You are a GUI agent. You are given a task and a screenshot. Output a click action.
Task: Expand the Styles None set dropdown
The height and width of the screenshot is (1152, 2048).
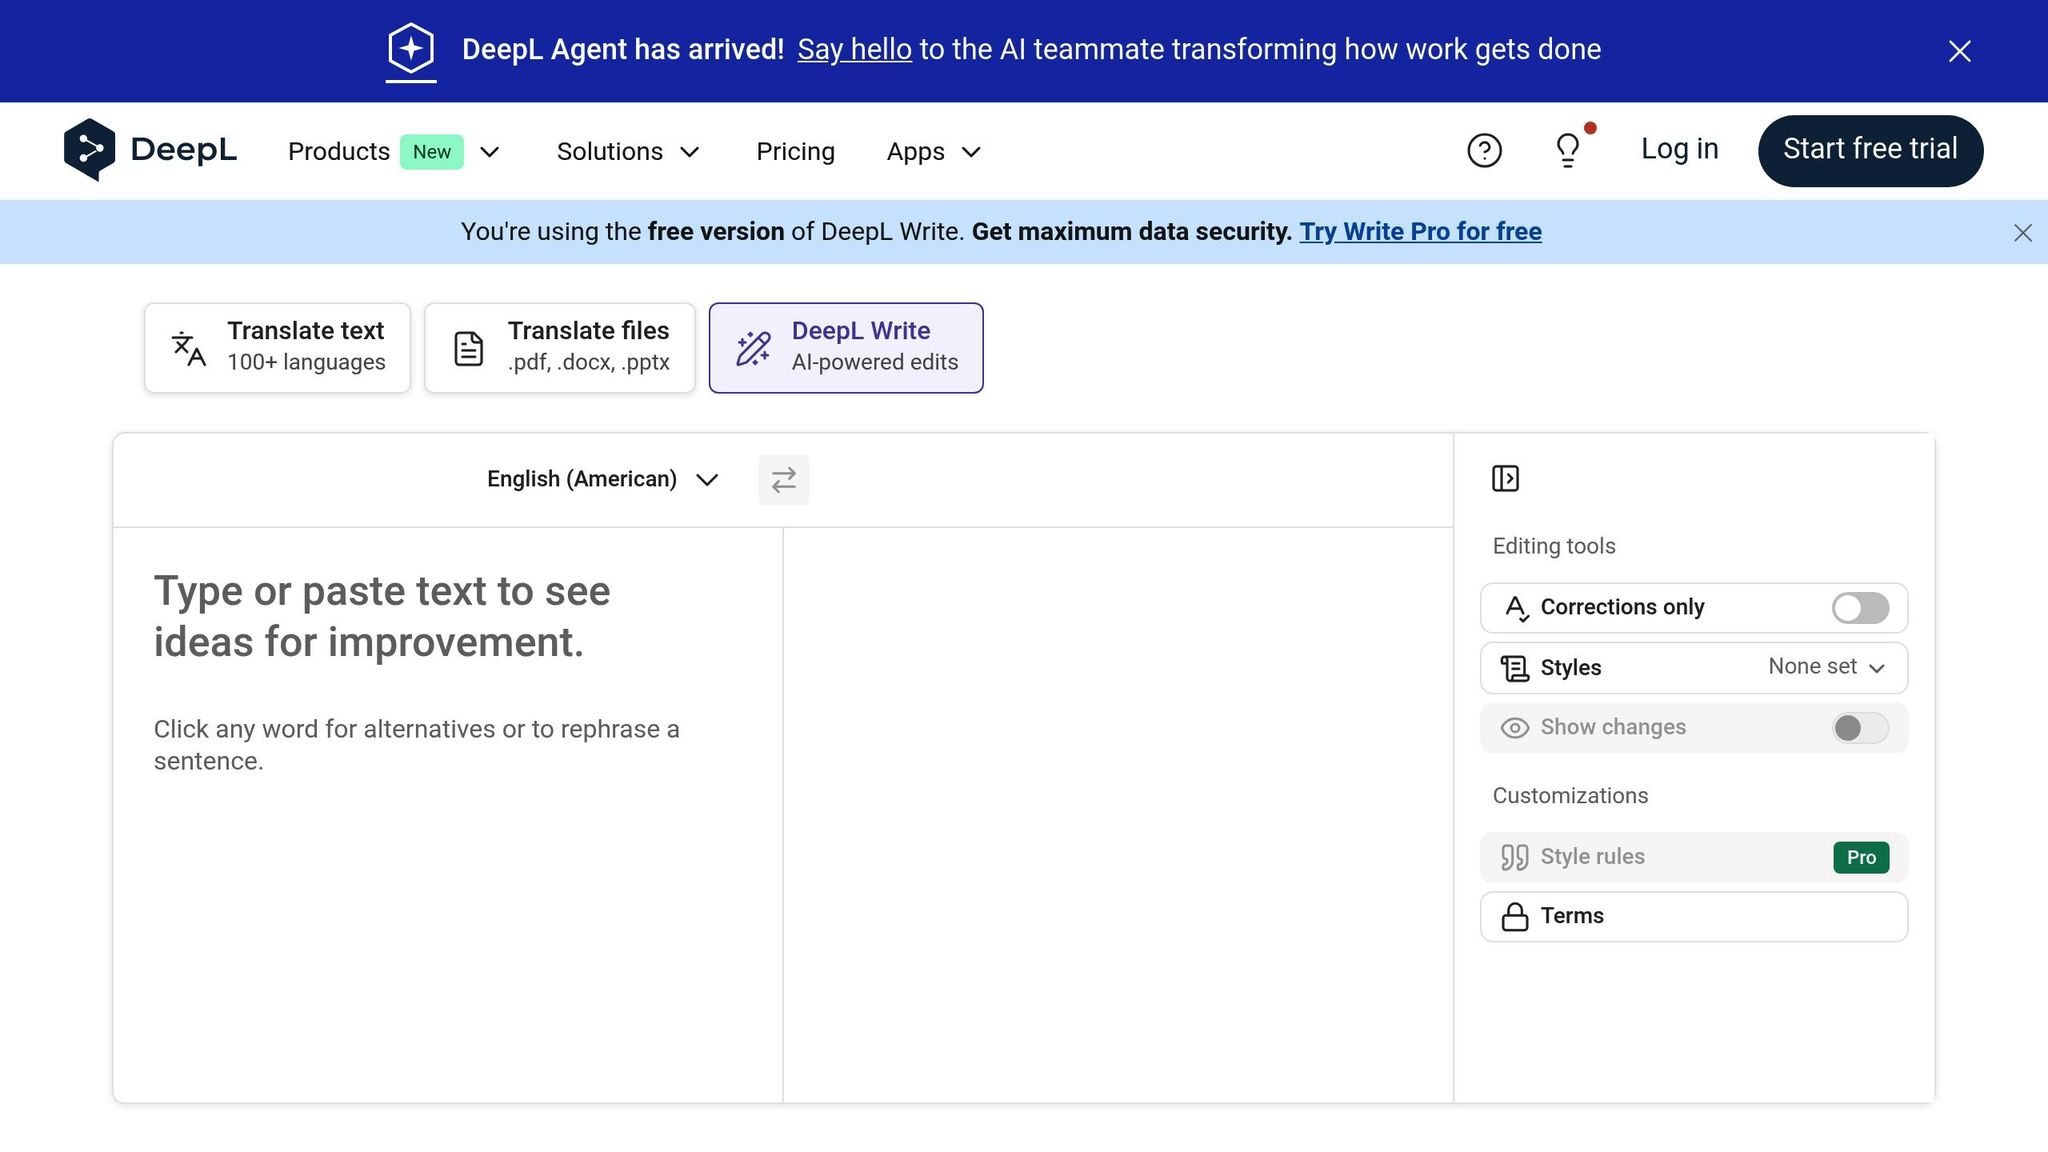click(1825, 667)
